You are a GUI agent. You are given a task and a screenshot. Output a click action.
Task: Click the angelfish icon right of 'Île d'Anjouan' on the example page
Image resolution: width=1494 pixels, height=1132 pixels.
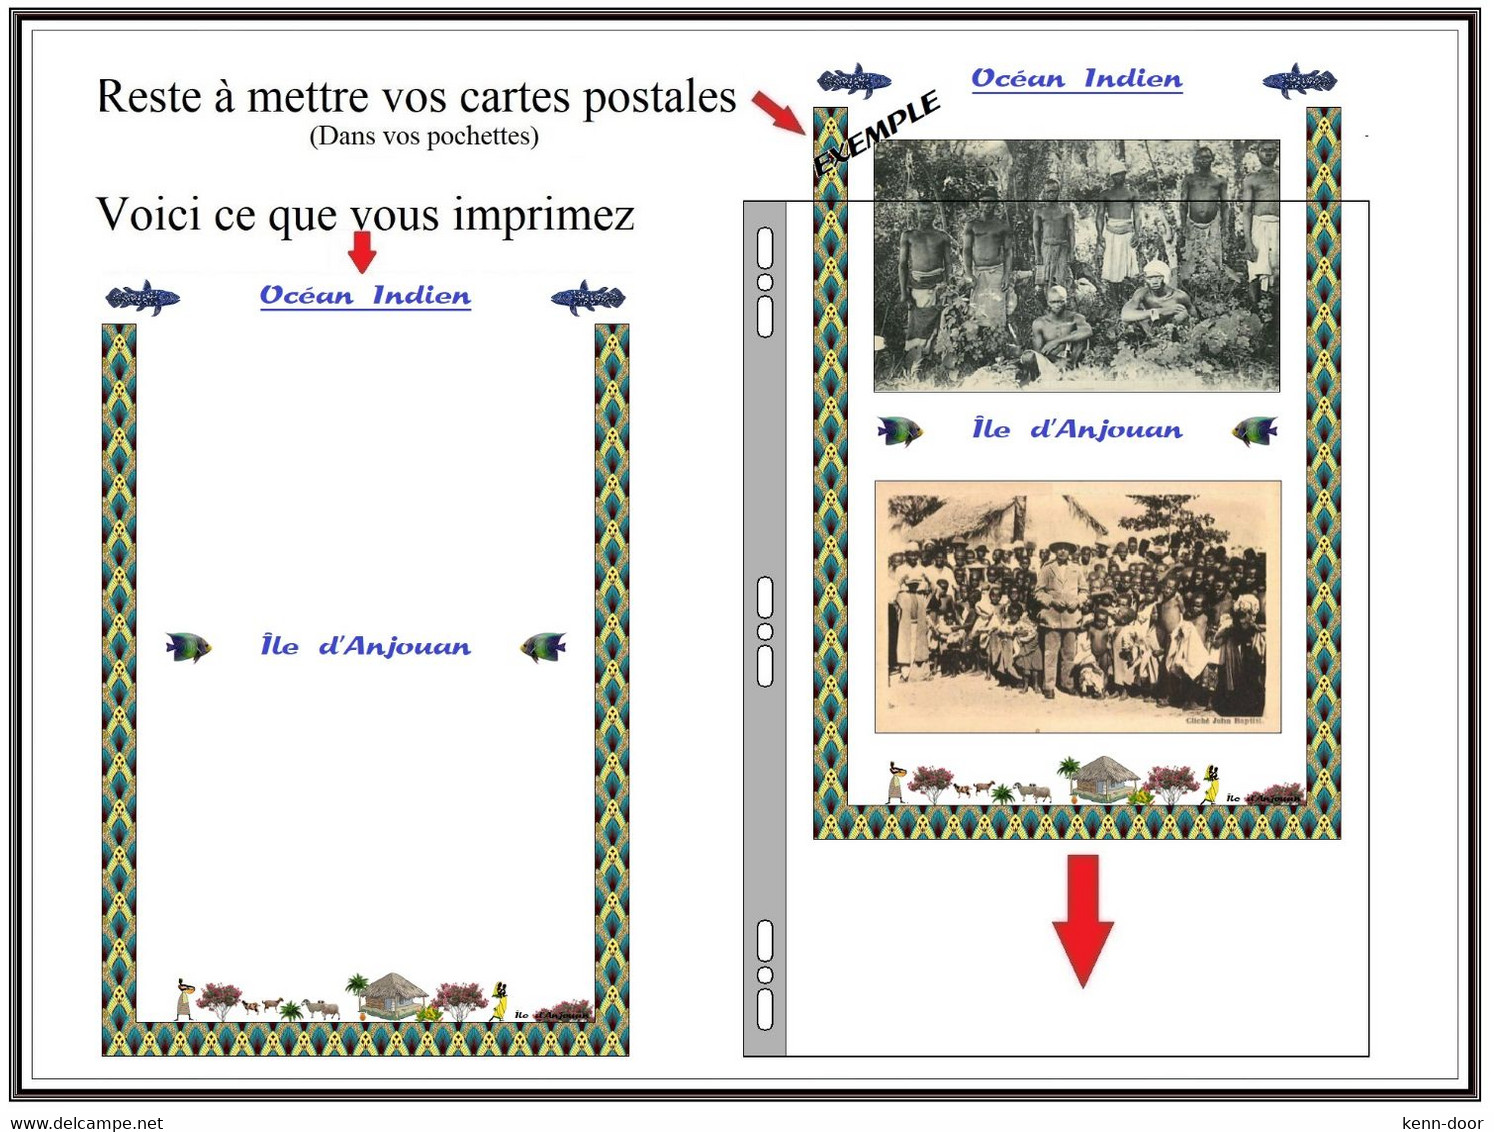(1255, 431)
